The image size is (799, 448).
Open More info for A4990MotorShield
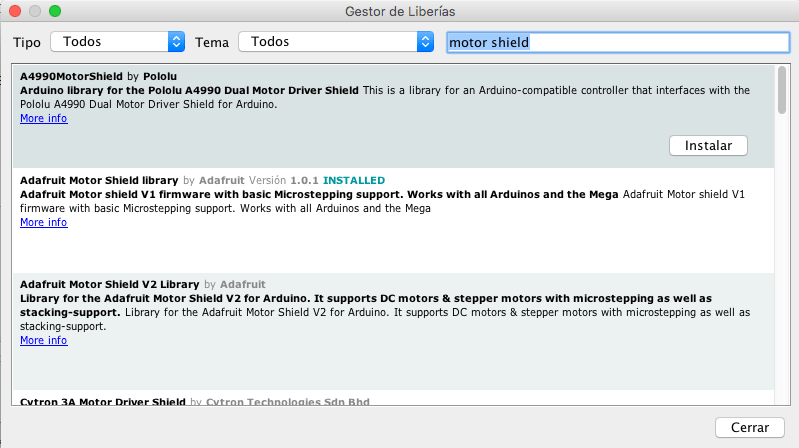coord(44,118)
